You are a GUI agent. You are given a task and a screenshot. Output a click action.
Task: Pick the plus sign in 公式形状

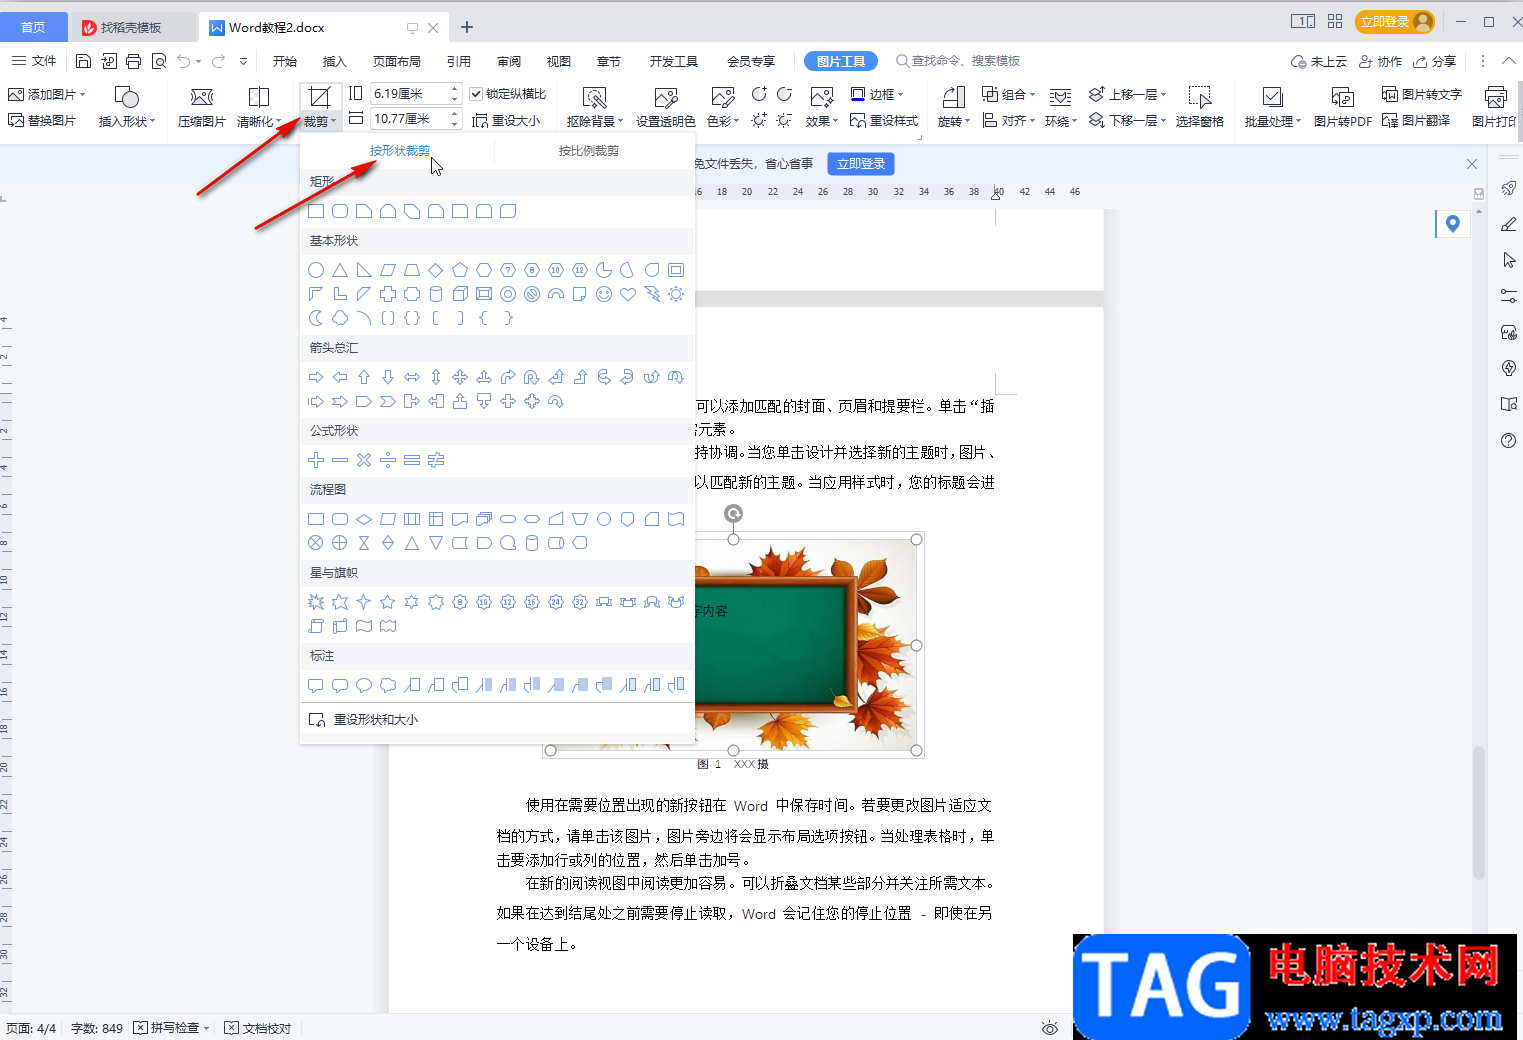316,460
